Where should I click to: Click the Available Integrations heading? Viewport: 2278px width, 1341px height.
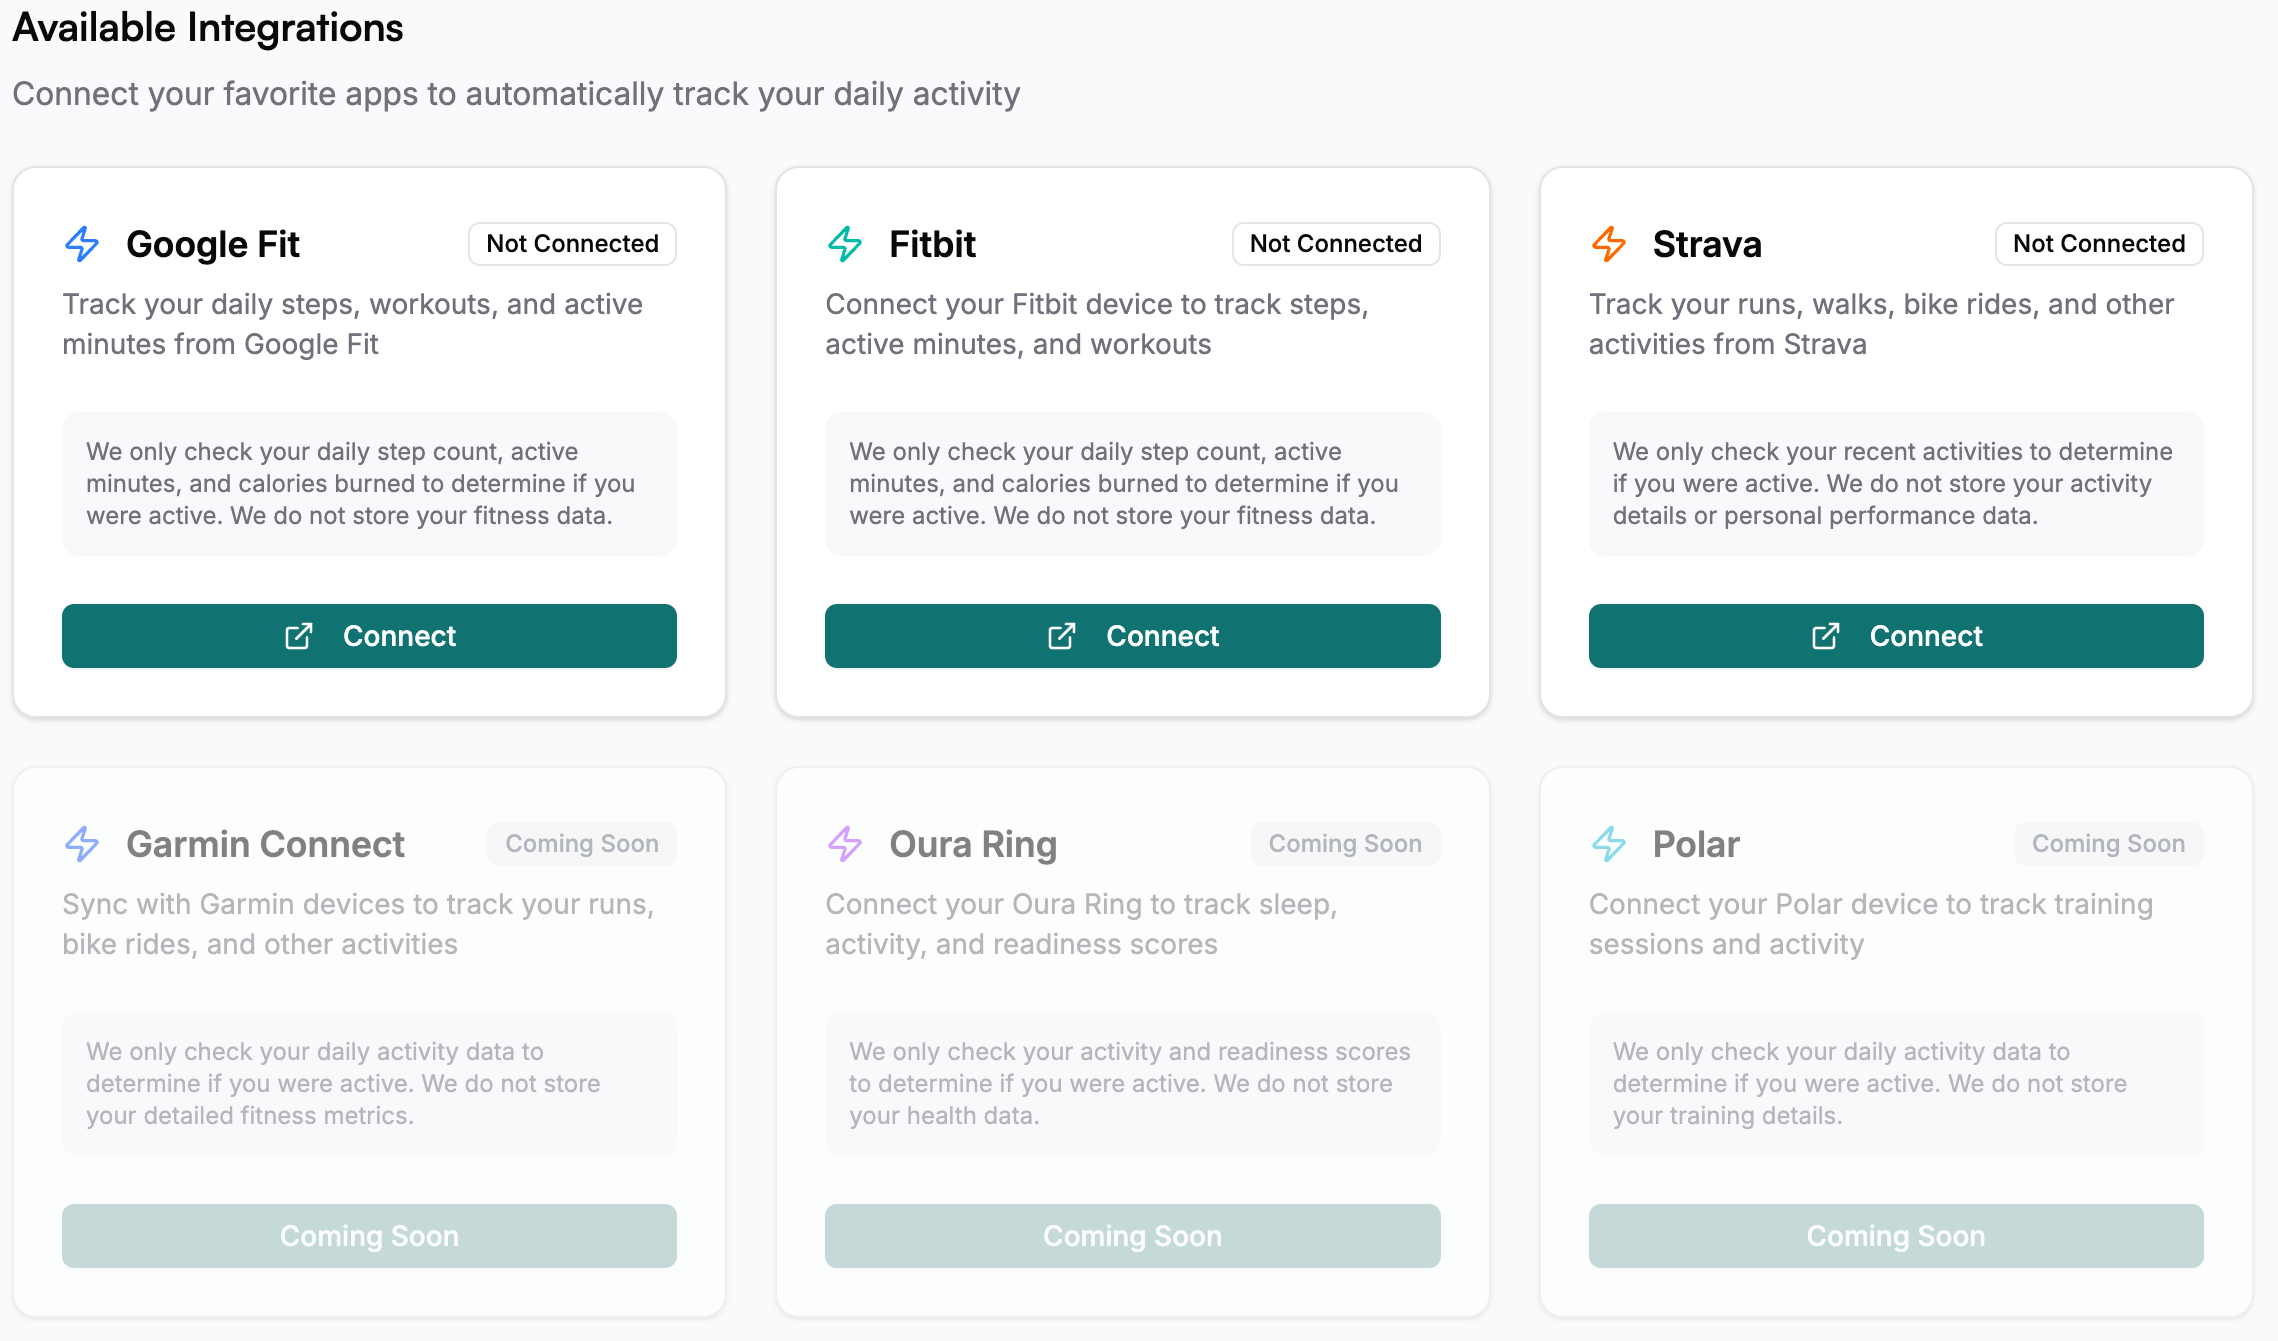point(208,28)
